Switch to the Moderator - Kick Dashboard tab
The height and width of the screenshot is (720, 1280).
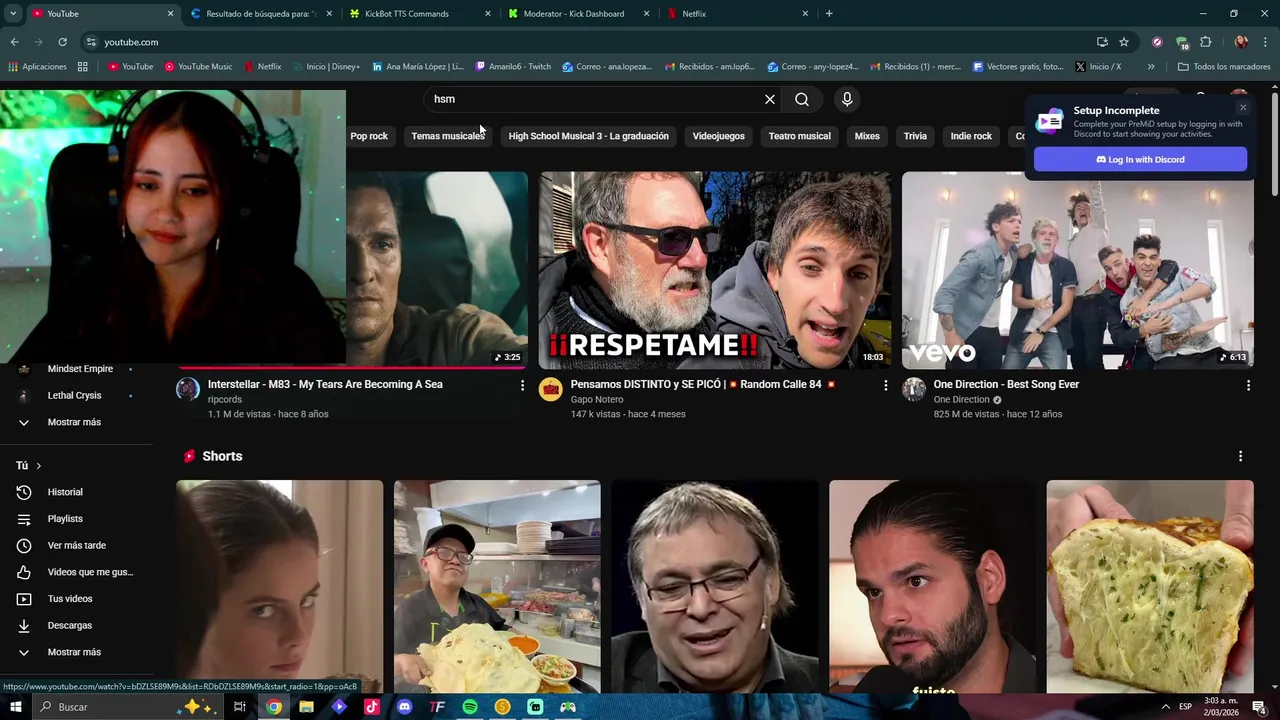point(578,14)
